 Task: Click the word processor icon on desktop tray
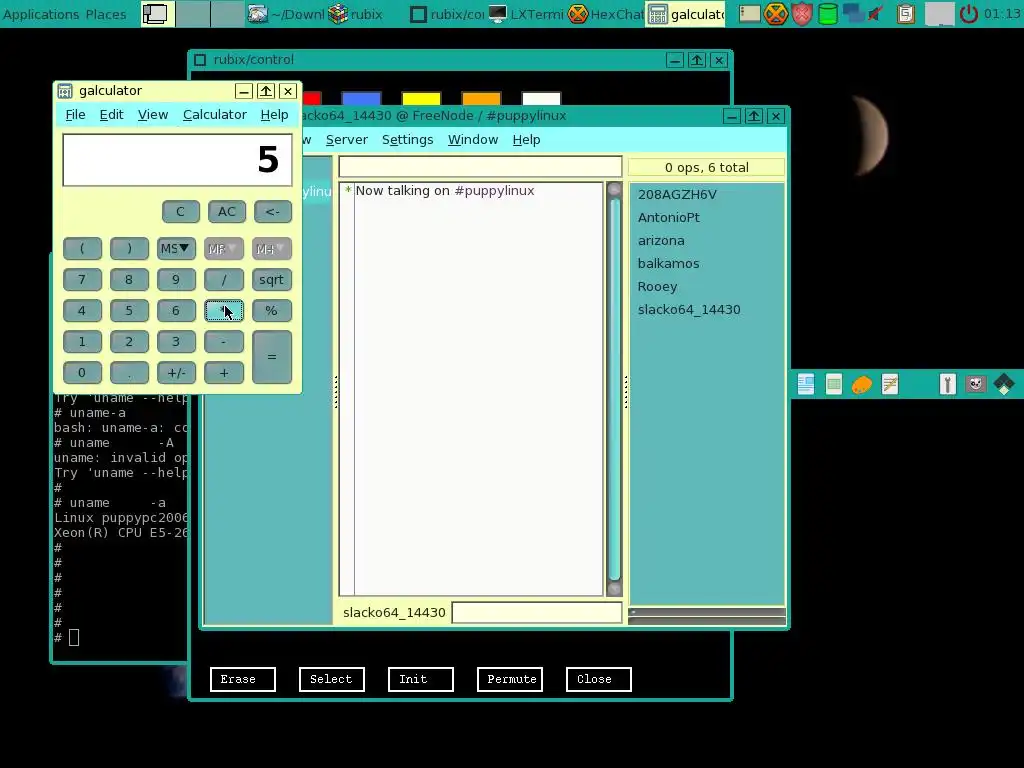pyautogui.click(x=806, y=384)
